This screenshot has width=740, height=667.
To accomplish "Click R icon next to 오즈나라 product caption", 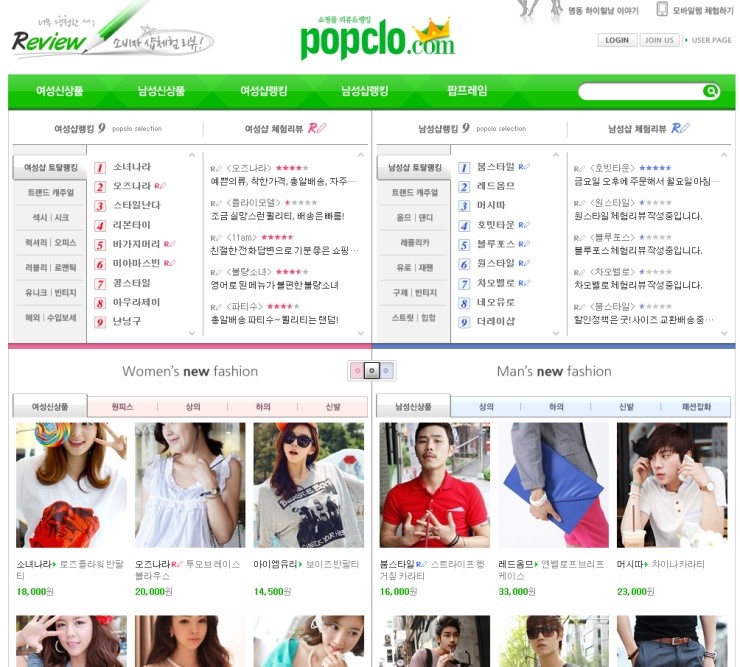I will point(177,564).
